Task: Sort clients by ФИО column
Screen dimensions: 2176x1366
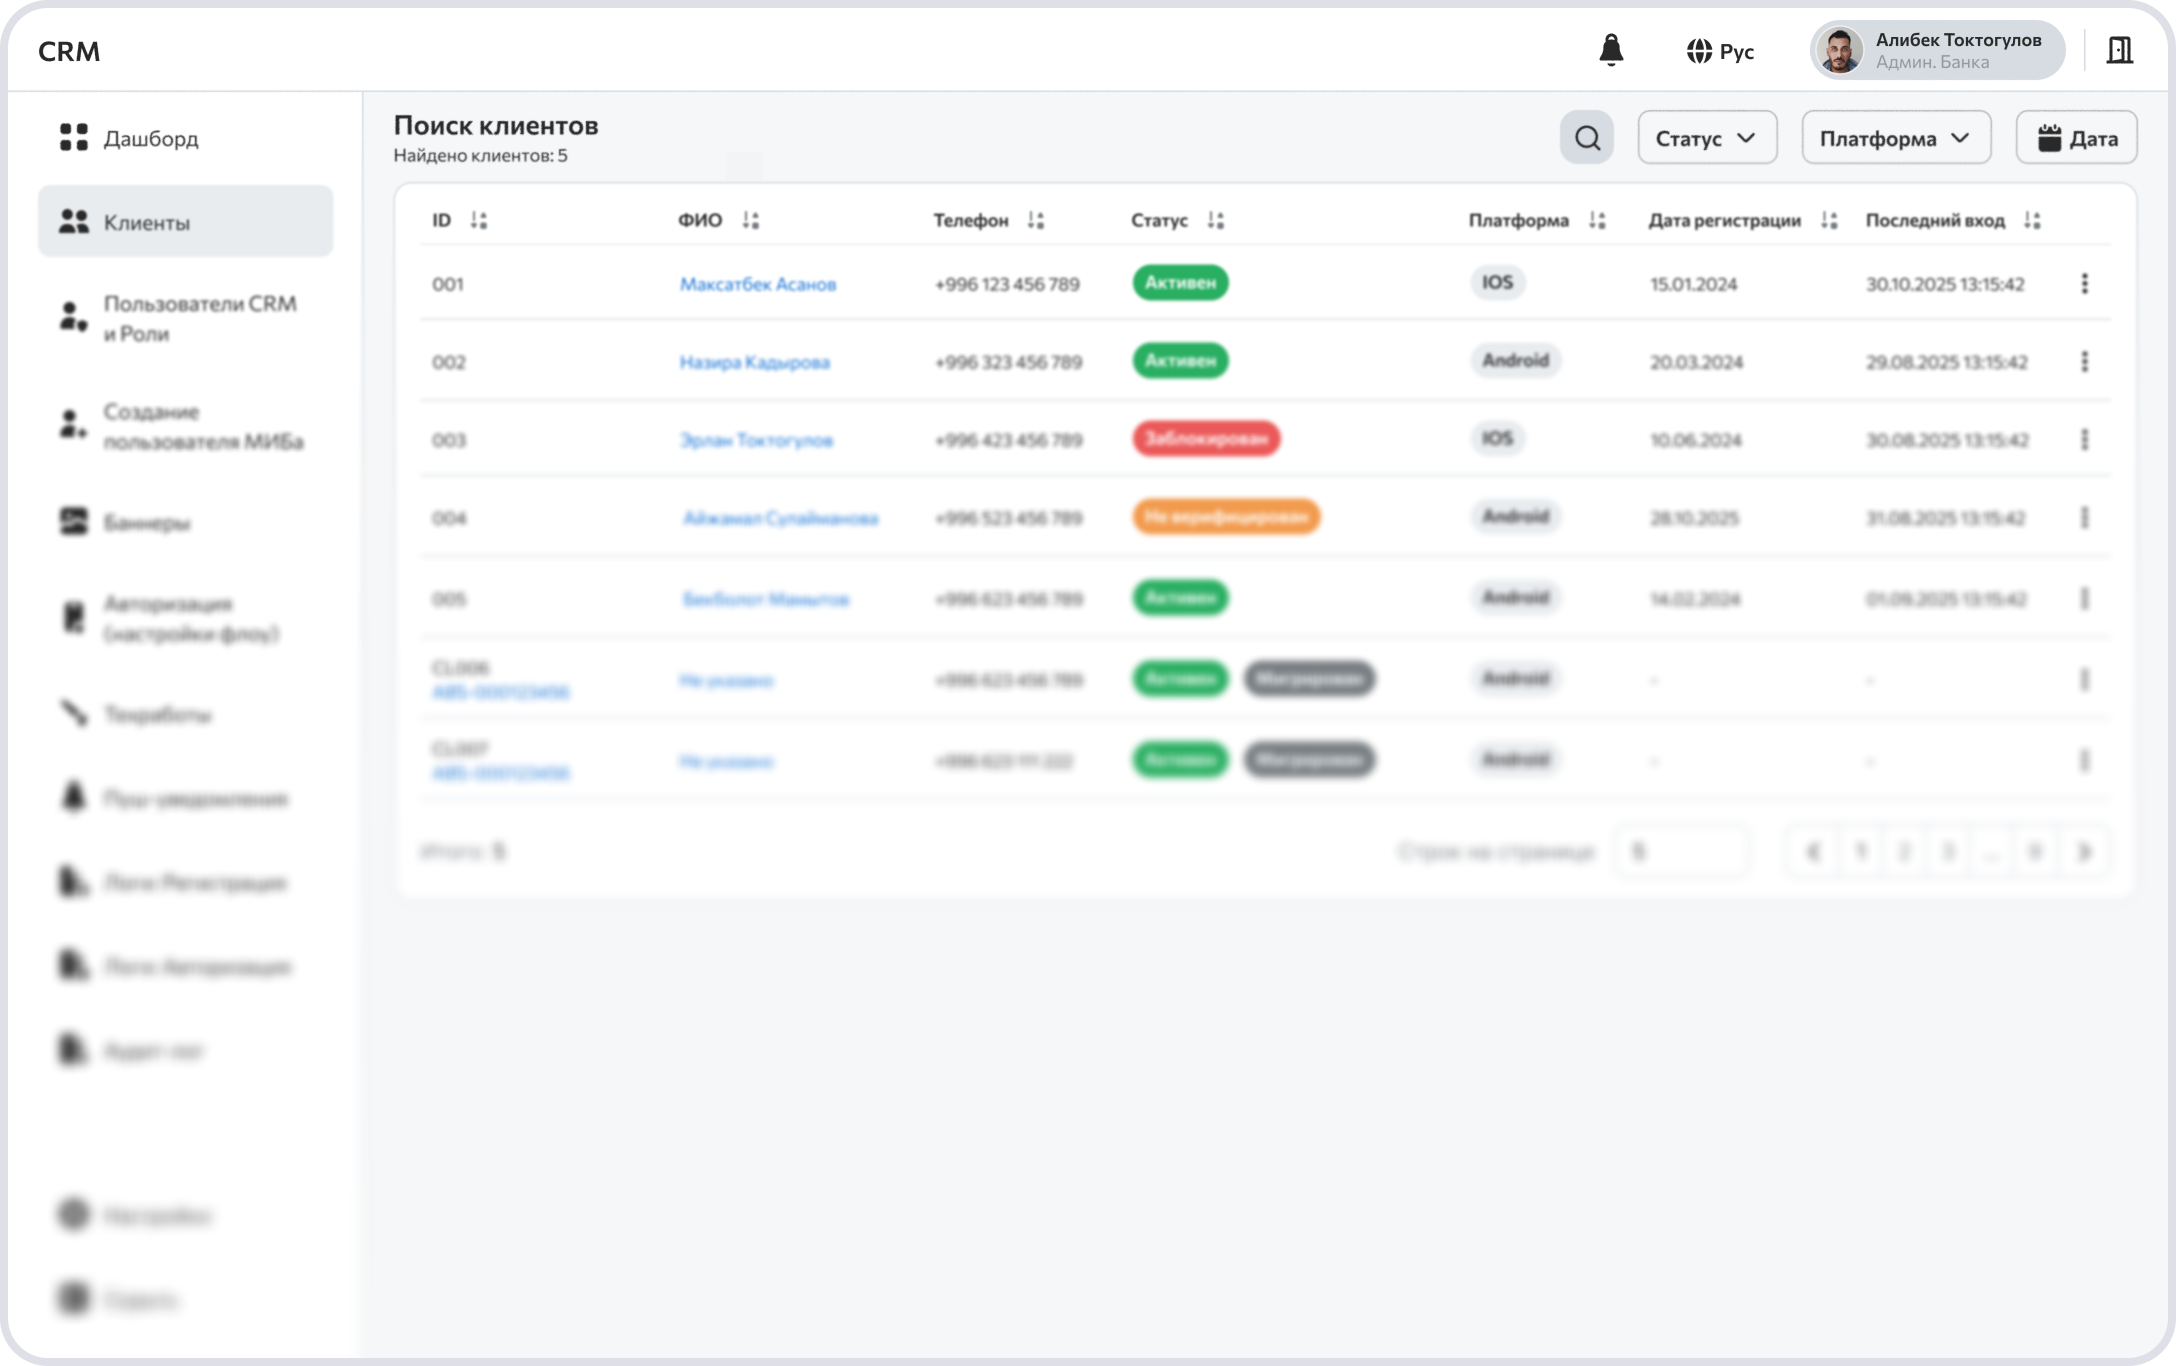Action: coord(751,220)
